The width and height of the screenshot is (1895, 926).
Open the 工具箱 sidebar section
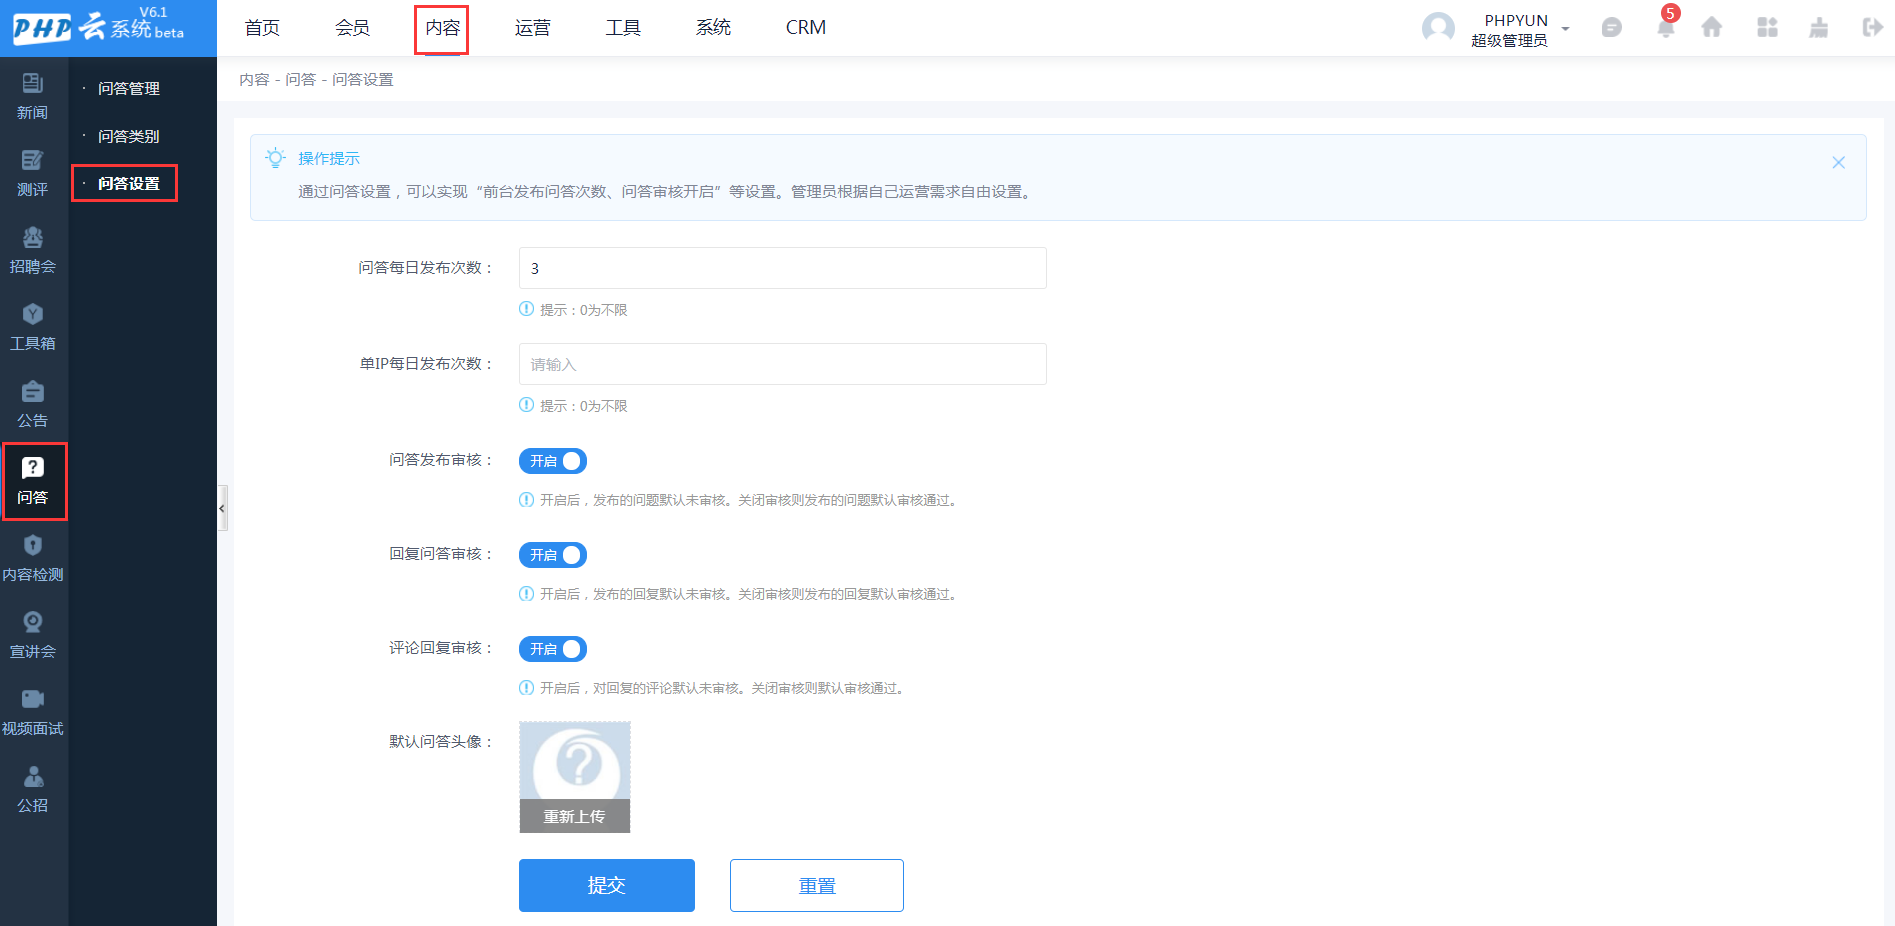click(33, 328)
